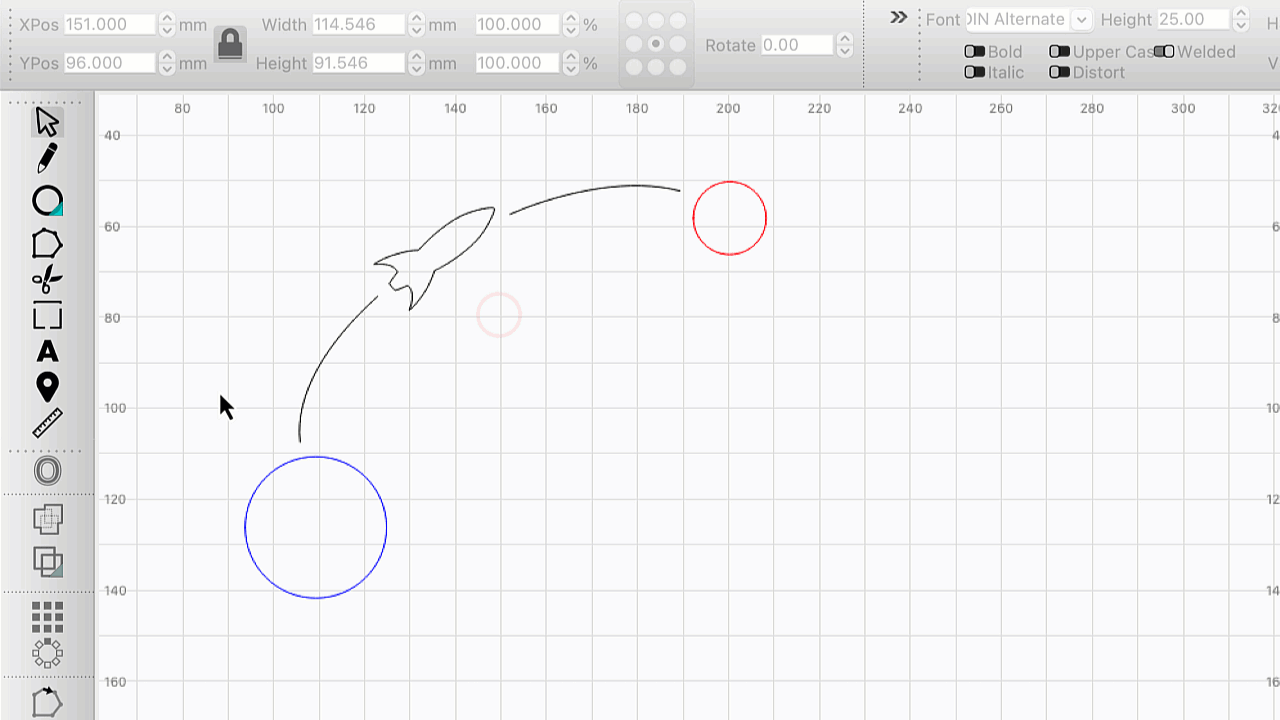1280x720 pixels.
Task: Pick the pencil Draw Lines tool
Action: 47,158
